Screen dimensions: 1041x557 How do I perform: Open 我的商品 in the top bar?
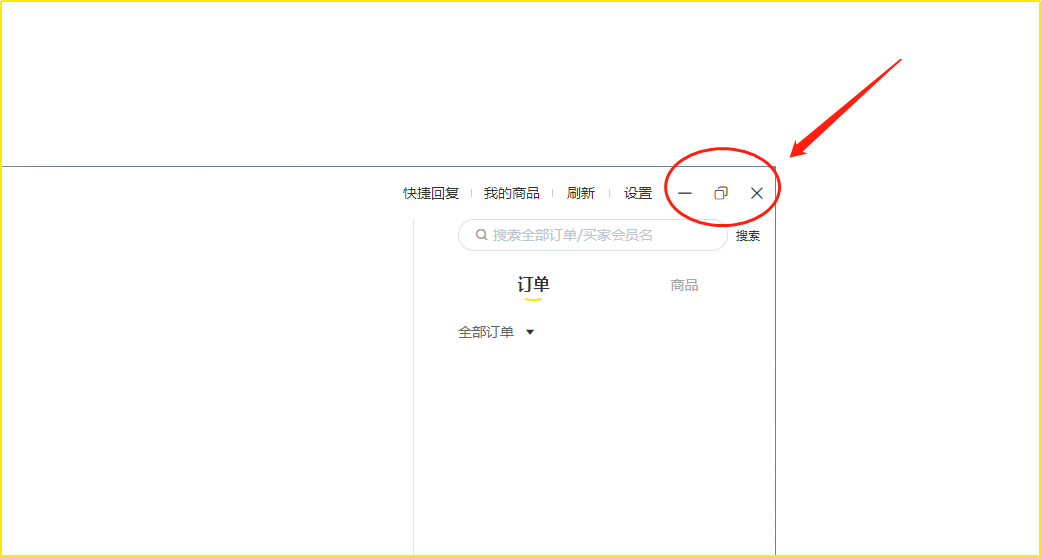pos(511,193)
